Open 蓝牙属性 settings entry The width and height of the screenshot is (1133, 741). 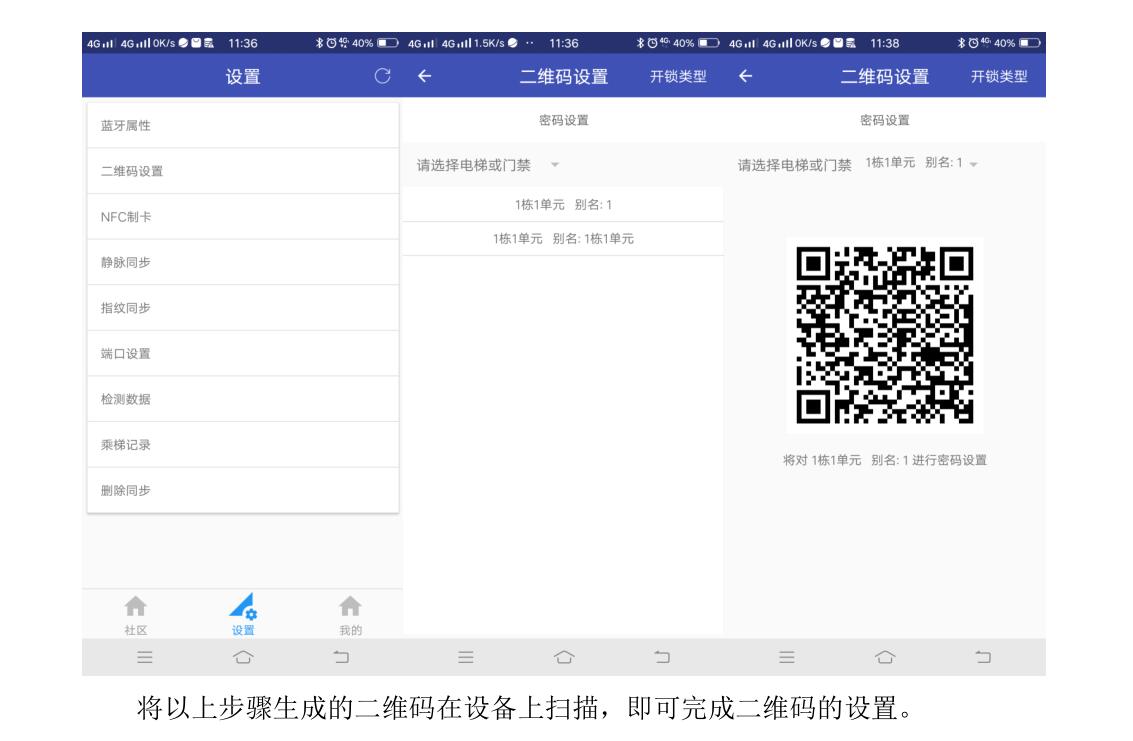(x=243, y=126)
